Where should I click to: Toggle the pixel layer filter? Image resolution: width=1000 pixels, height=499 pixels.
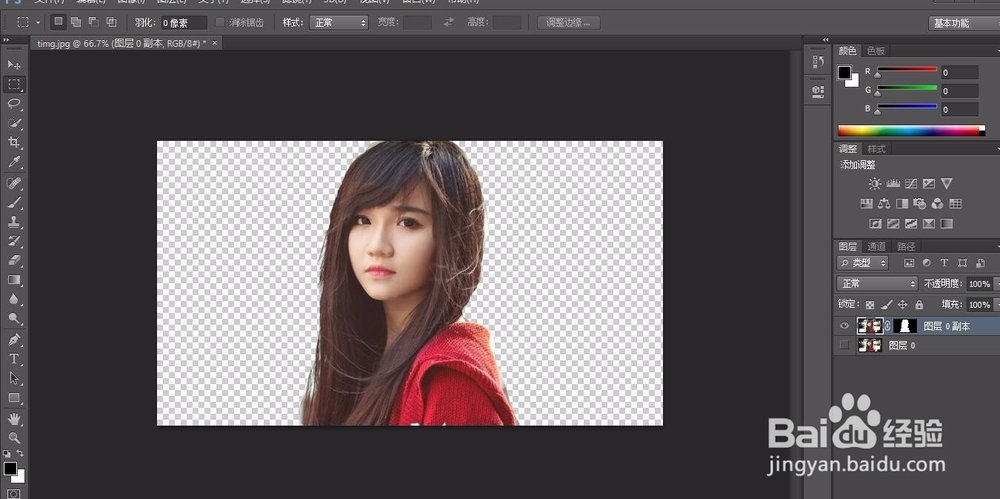click(909, 263)
